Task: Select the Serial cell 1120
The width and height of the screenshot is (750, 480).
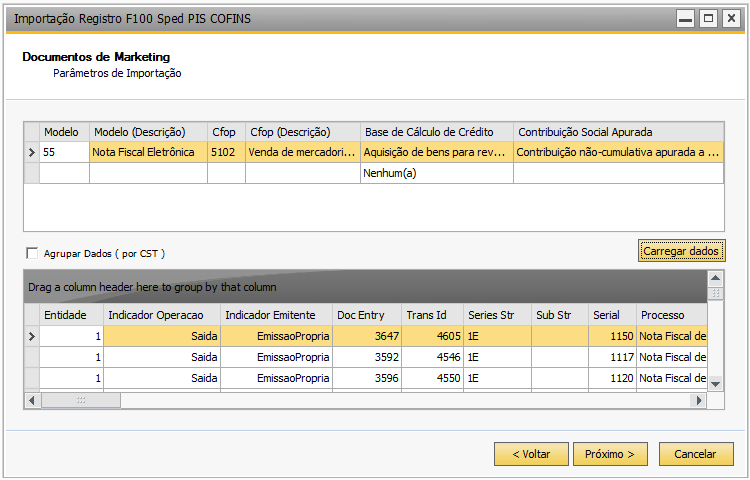Action: point(612,378)
